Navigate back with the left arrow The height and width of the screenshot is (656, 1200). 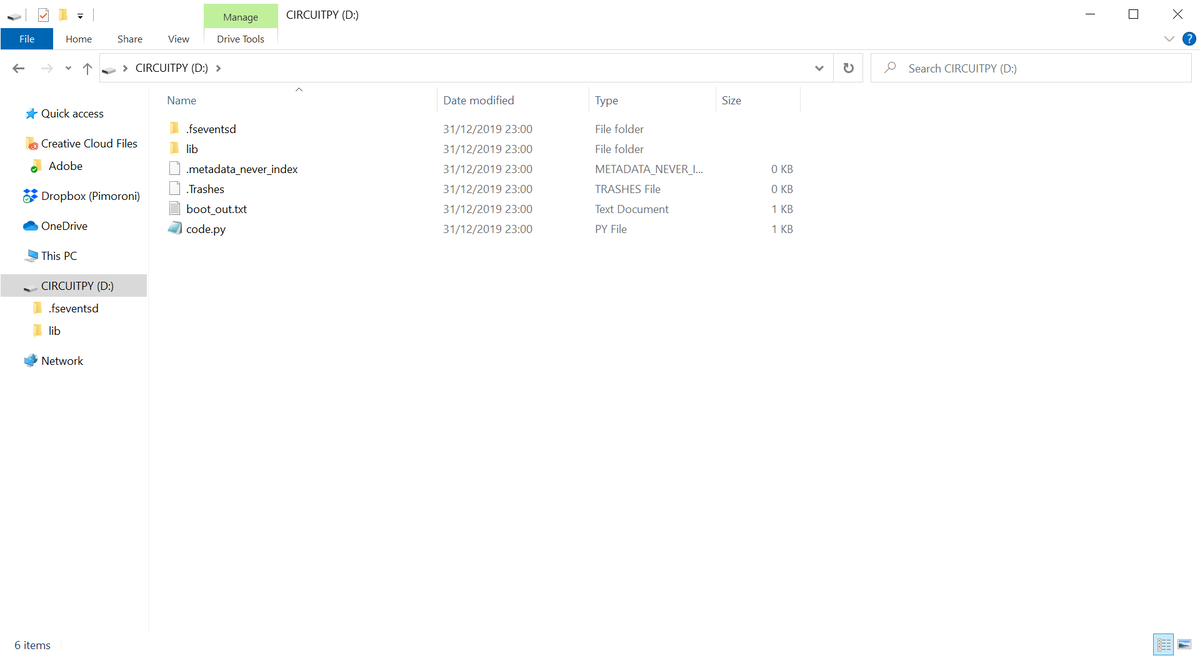pos(18,68)
